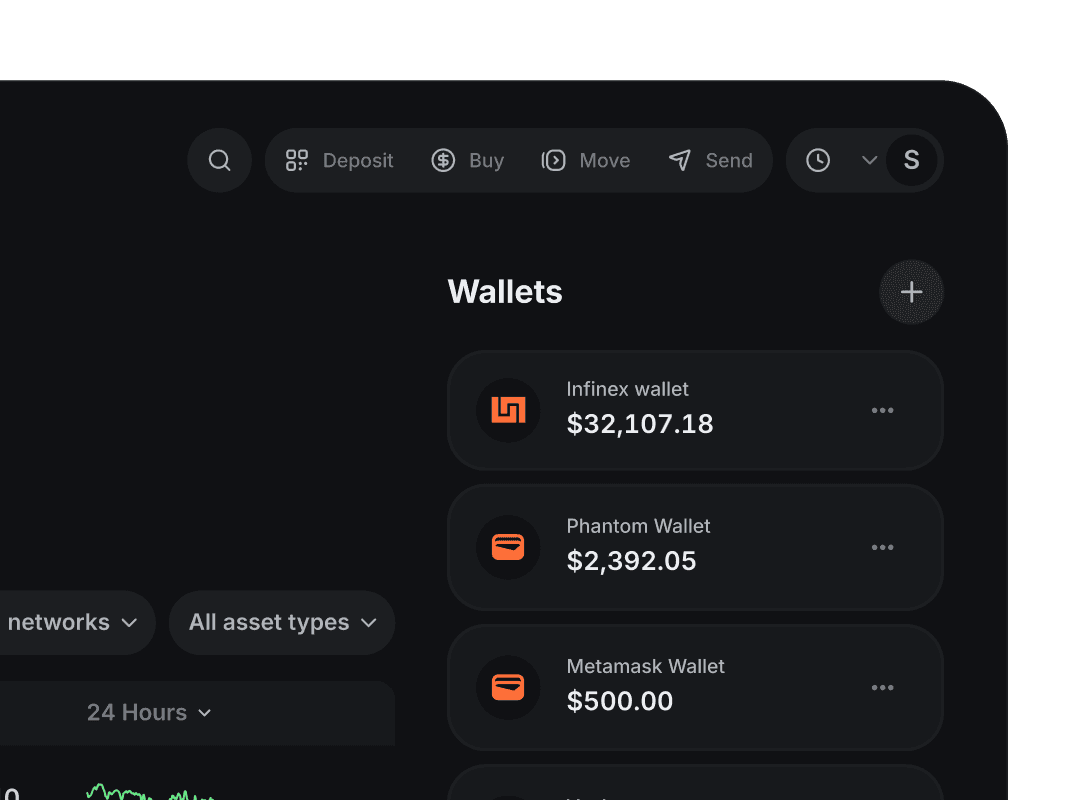The image size is (1088, 800).
Task: Click the Send paper-plane icon
Action: pyautogui.click(x=680, y=160)
